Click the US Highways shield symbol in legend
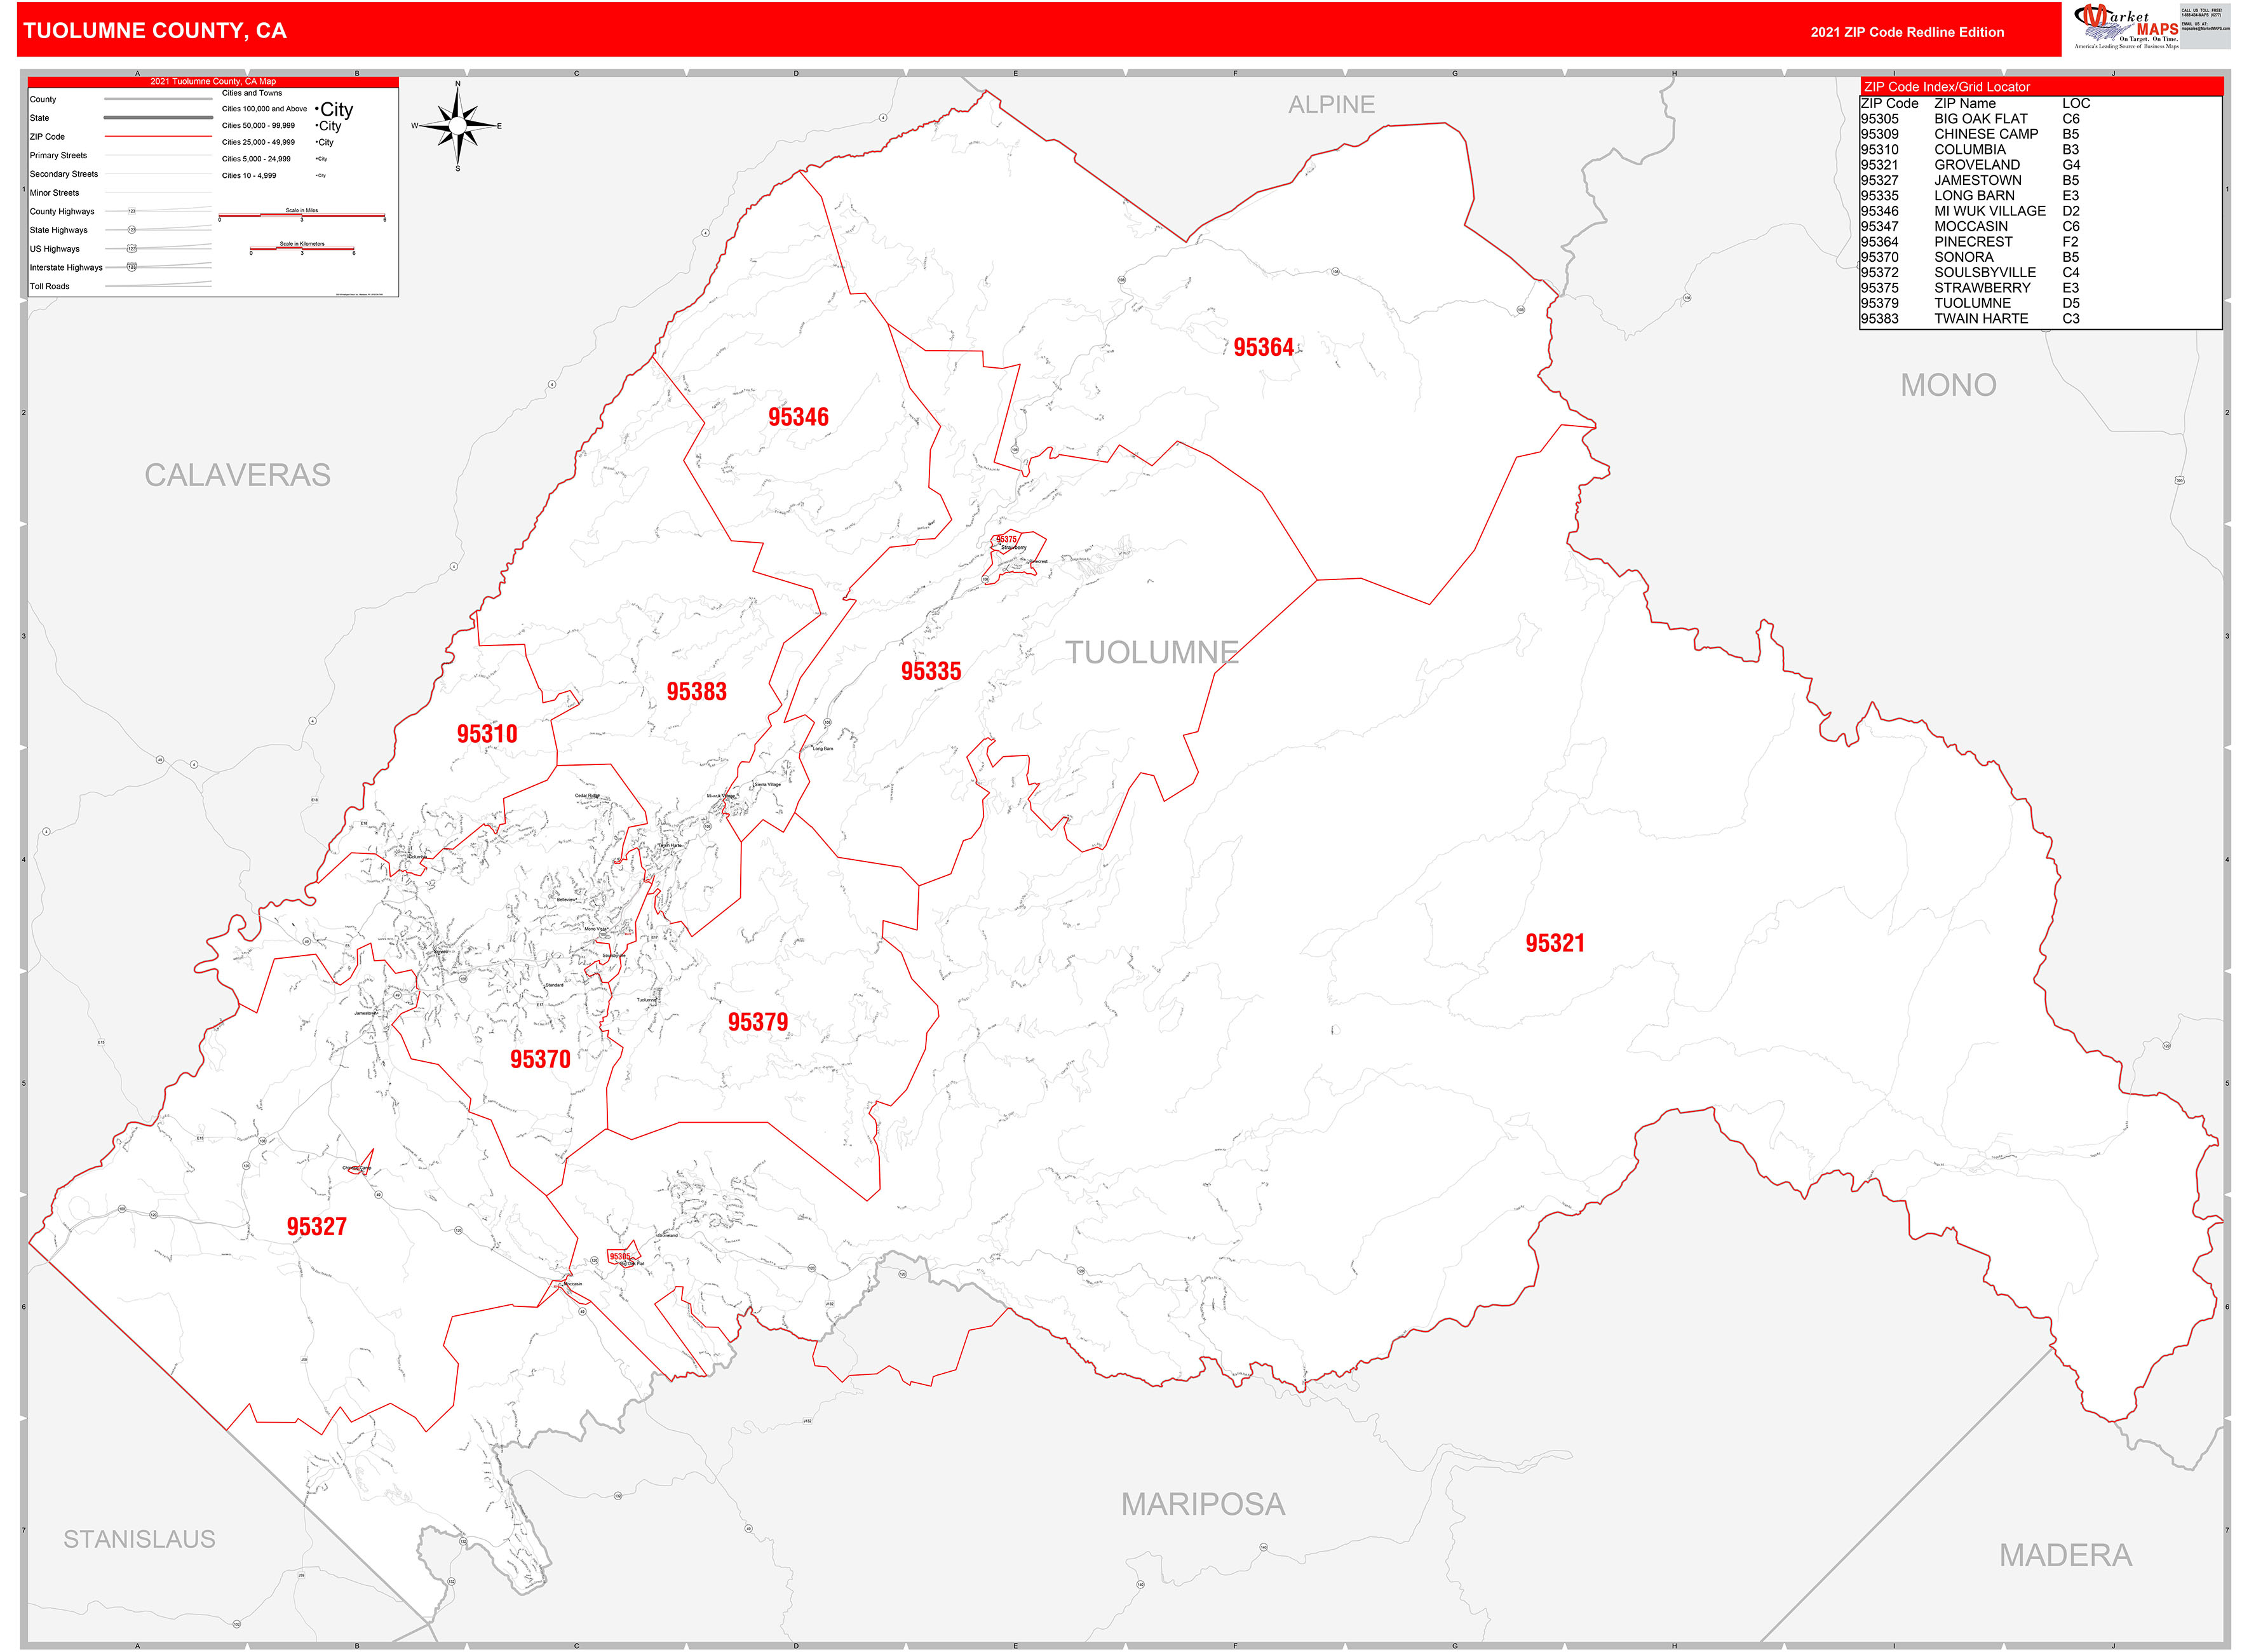Screen dimensions: 2242x1652 pos(131,249)
